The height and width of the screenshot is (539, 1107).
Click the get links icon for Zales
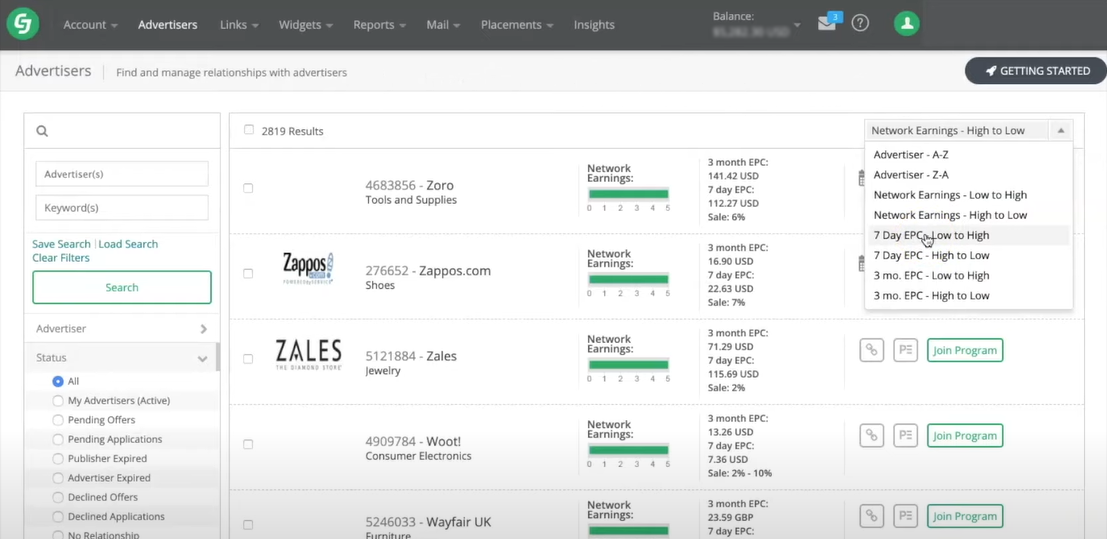click(871, 350)
